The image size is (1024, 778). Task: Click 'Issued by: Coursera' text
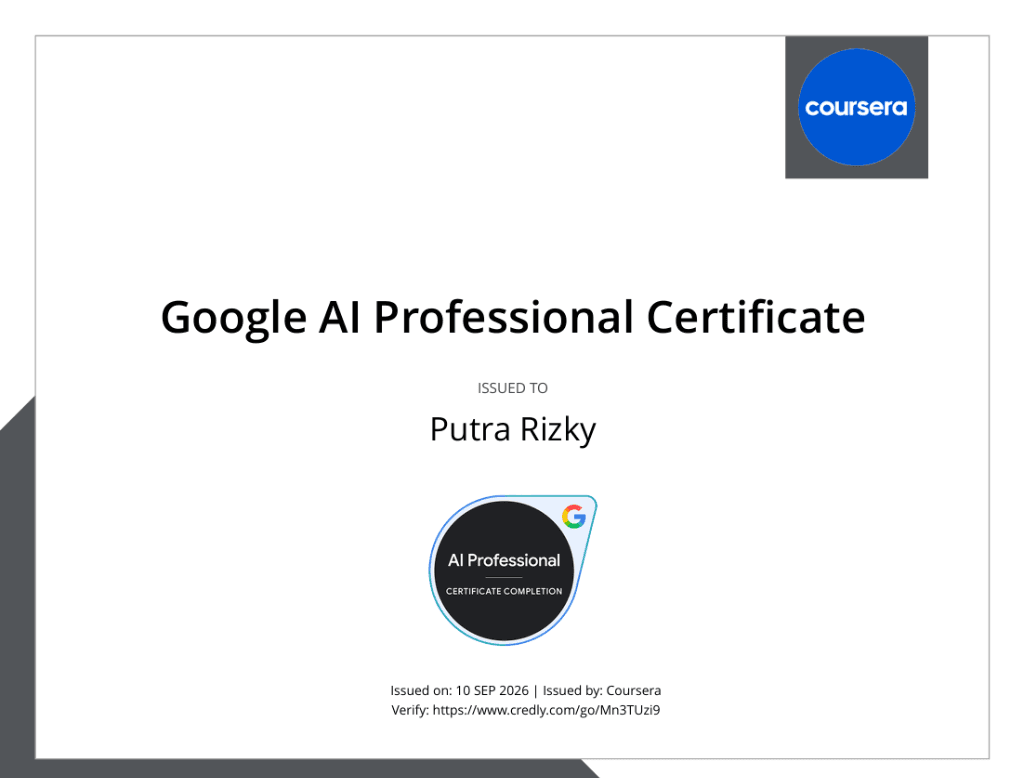click(601, 690)
